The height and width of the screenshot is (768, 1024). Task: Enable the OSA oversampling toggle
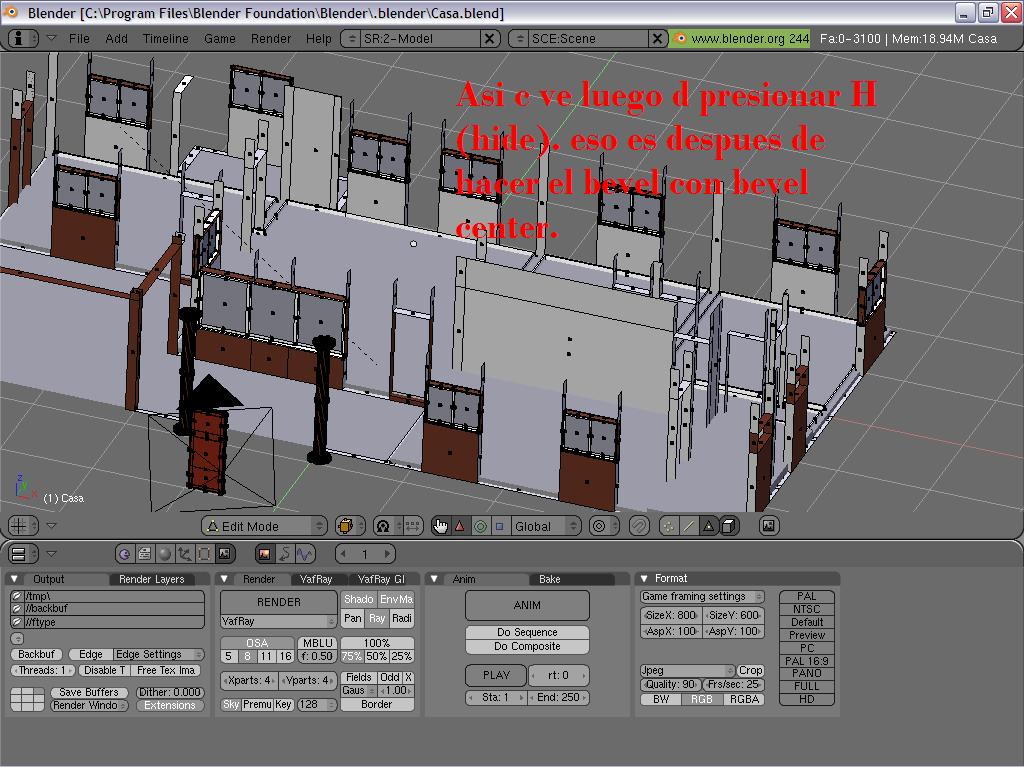[x=257, y=643]
